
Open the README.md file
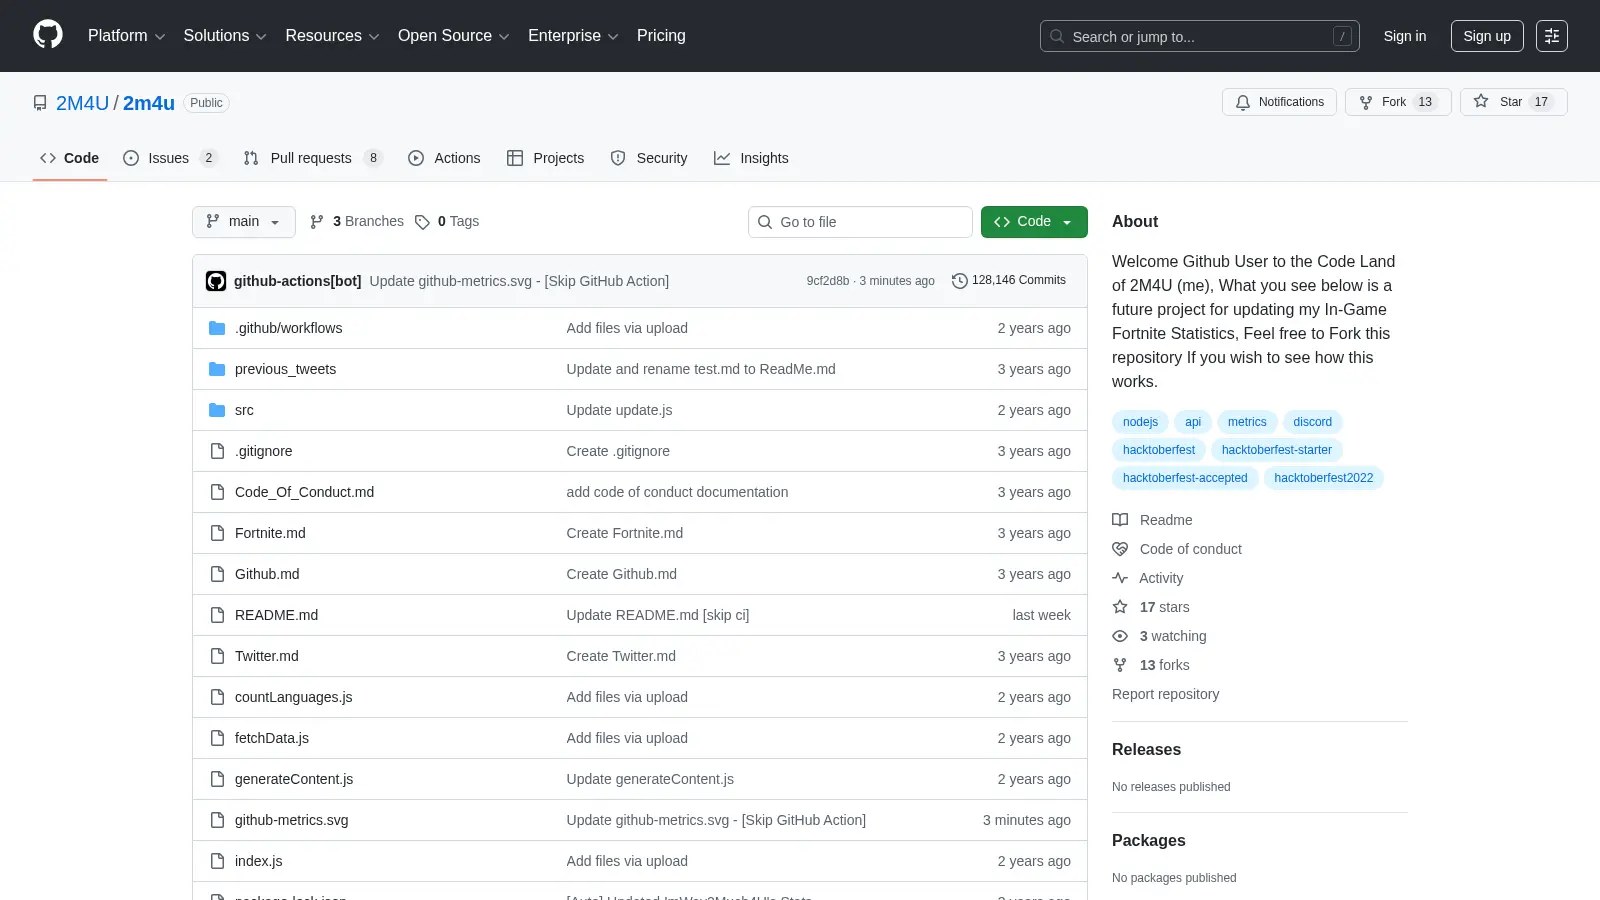pyautogui.click(x=276, y=615)
